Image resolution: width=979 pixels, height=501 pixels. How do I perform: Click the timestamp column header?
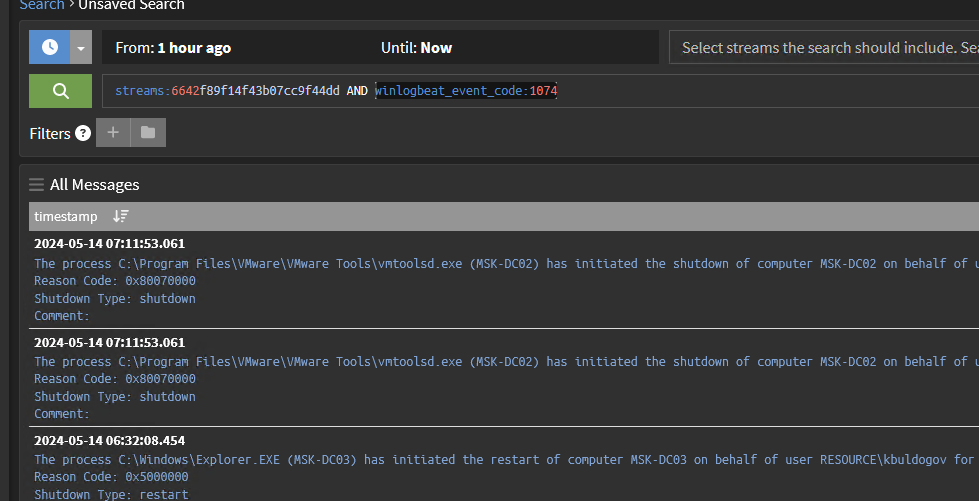pos(66,216)
